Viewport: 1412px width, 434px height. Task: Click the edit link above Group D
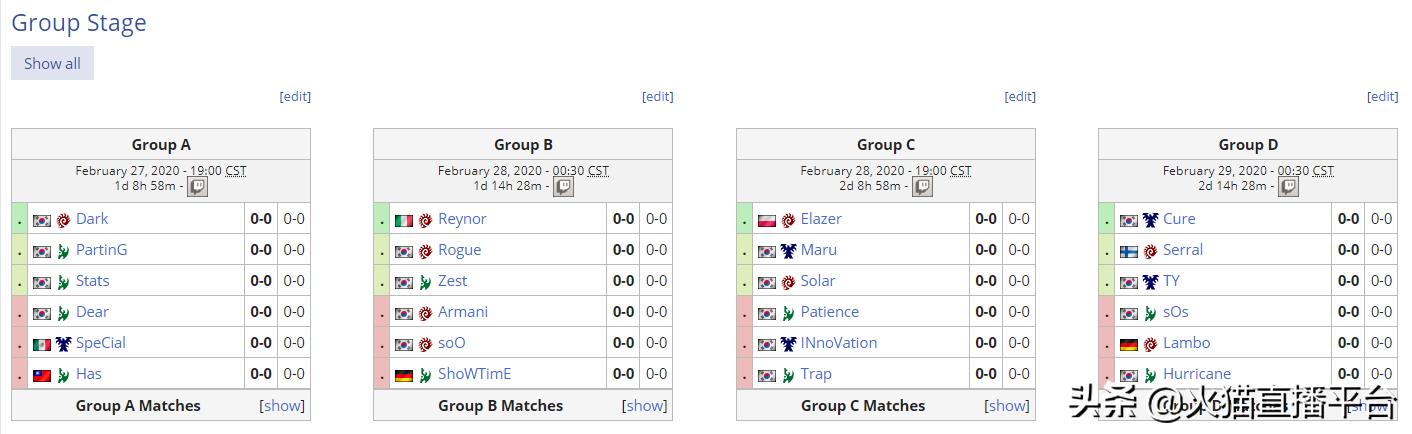pyautogui.click(x=1382, y=97)
